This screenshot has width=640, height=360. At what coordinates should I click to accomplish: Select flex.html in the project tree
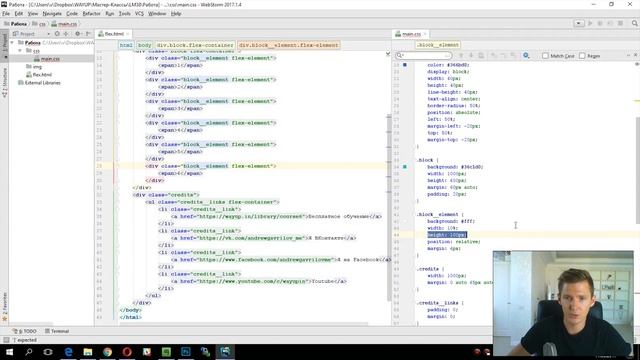click(x=39, y=75)
